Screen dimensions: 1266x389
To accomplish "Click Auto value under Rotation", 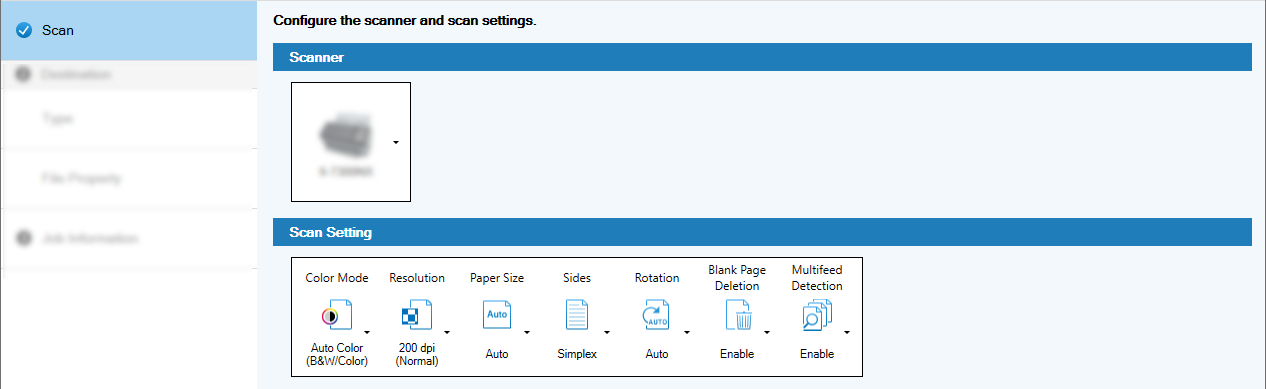I will [x=657, y=354].
